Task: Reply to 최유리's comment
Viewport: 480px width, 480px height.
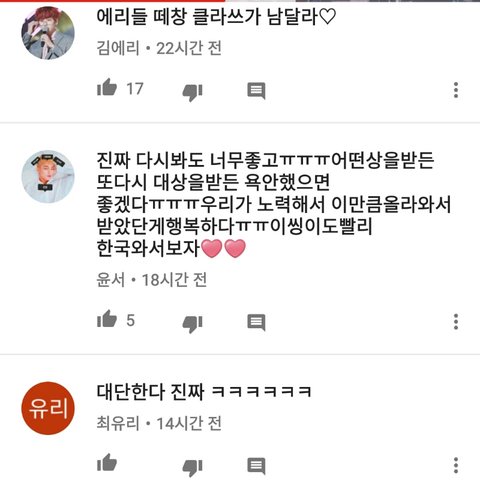Action: pyautogui.click(x=256, y=466)
